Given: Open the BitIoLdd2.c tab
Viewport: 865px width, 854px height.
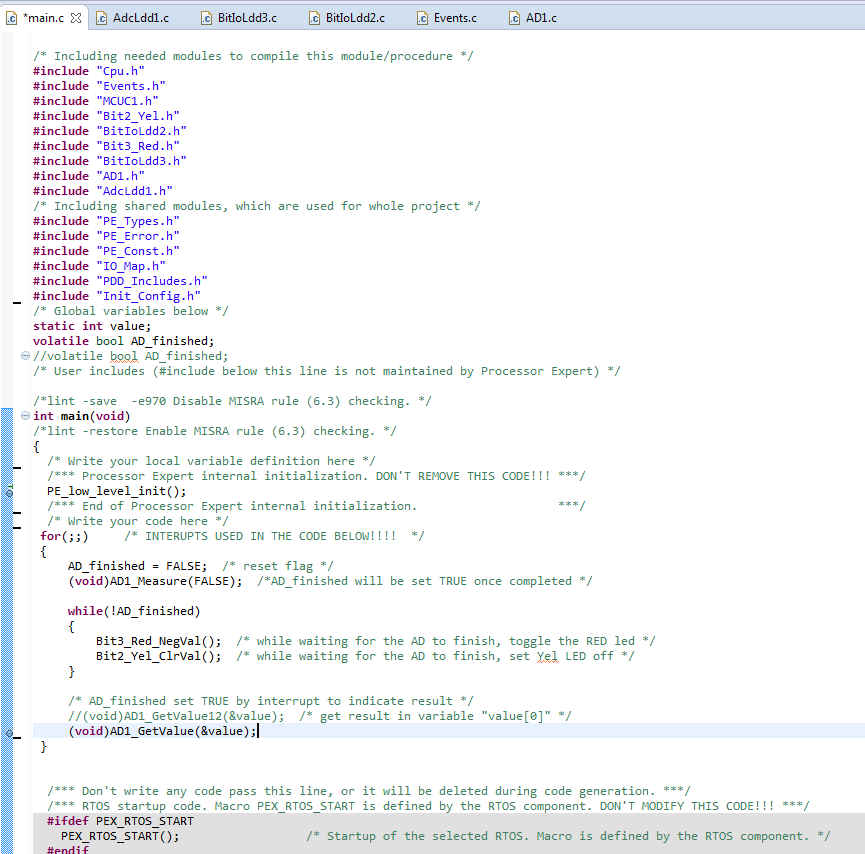Looking at the screenshot, I should point(355,18).
